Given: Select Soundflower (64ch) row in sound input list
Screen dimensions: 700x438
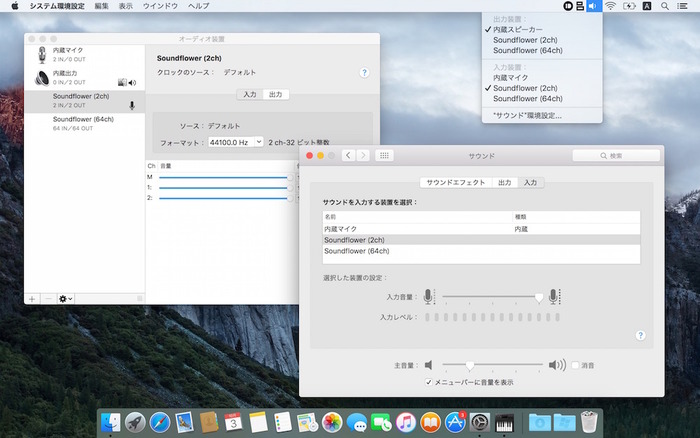Looking at the screenshot, I should (481, 251).
